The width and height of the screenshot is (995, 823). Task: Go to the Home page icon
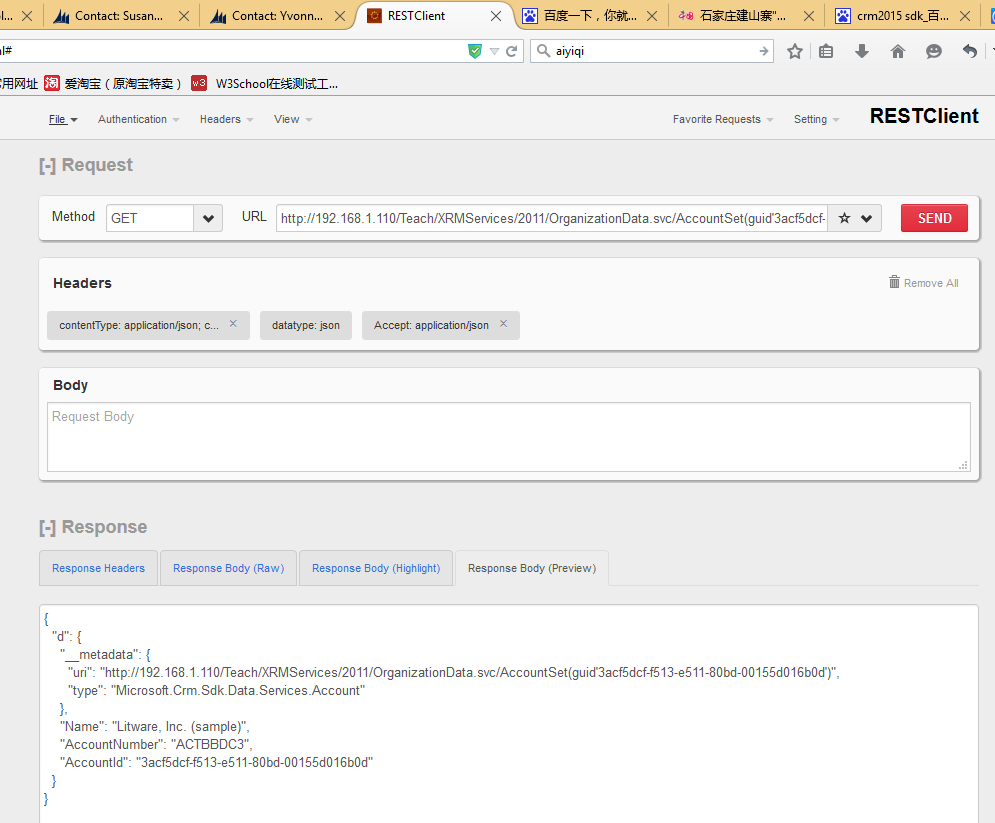[x=897, y=51]
